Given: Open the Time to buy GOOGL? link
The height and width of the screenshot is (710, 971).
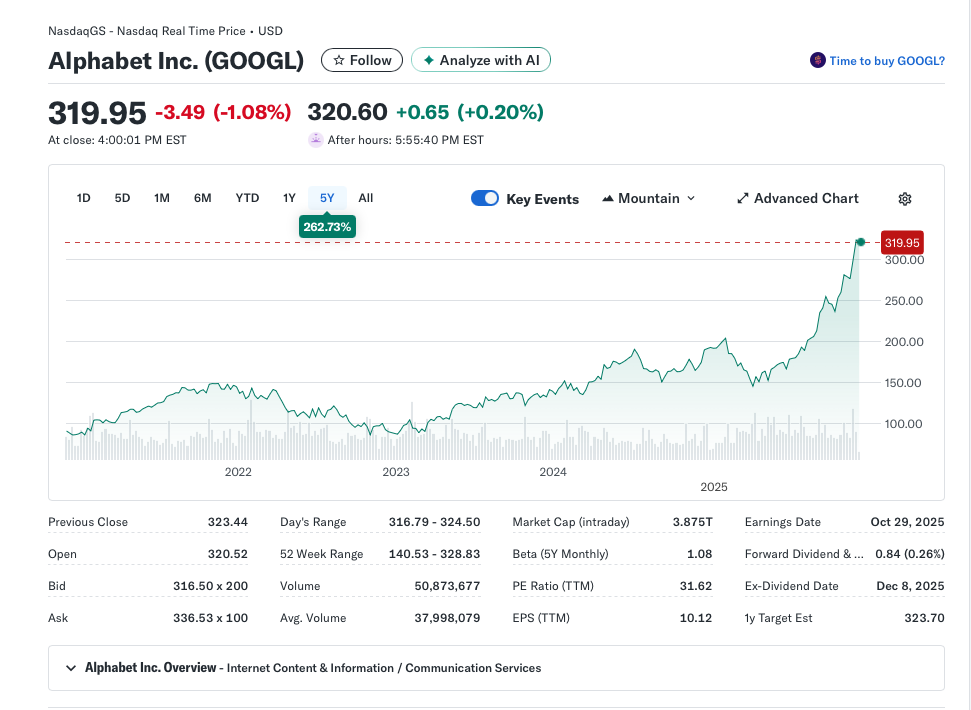Looking at the screenshot, I should point(886,61).
